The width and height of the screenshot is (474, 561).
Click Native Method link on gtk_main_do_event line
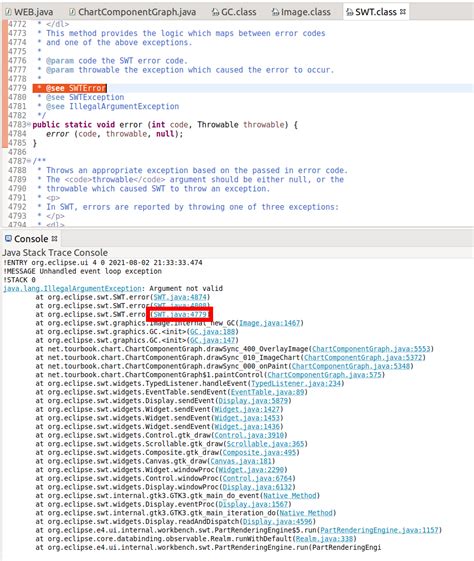[290, 496]
